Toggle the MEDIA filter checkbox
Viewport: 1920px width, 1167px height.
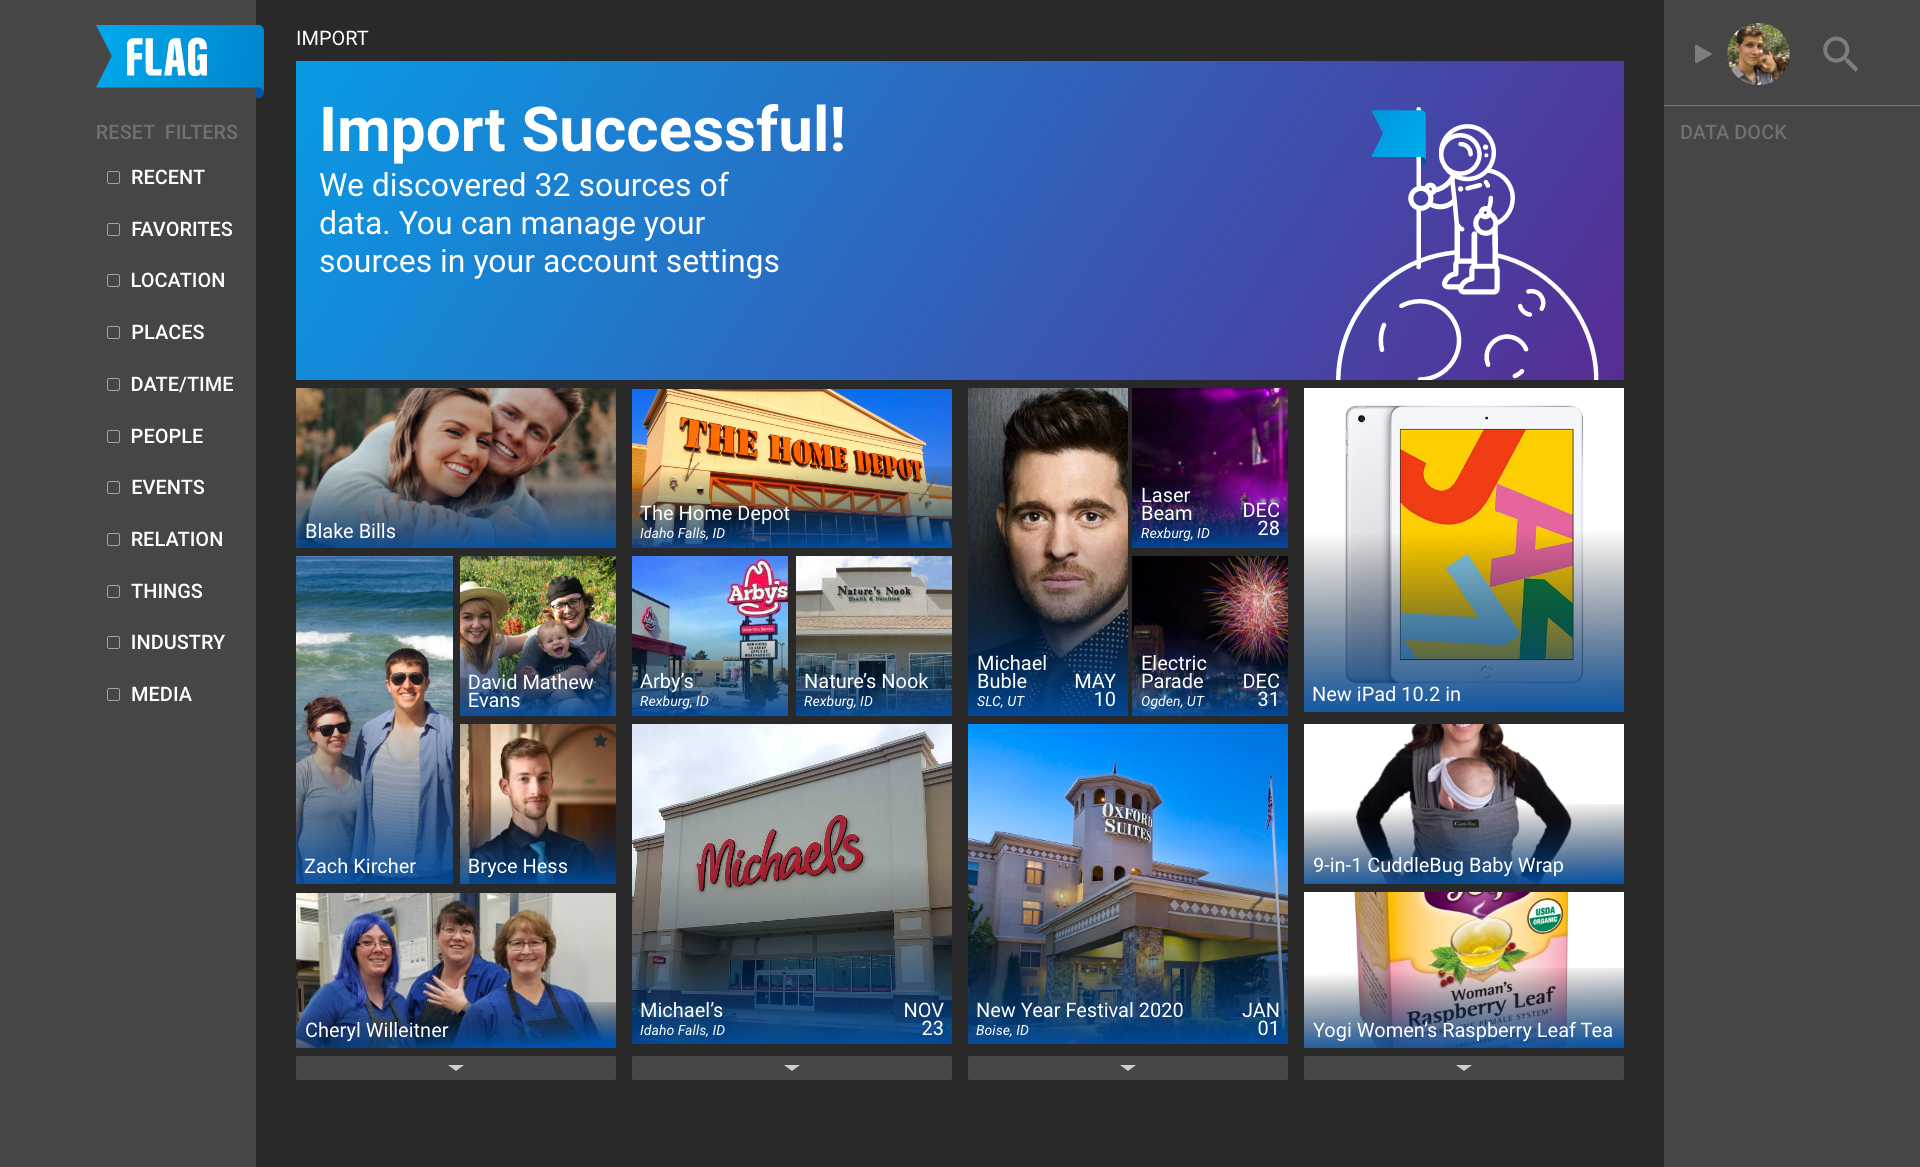[x=113, y=694]
